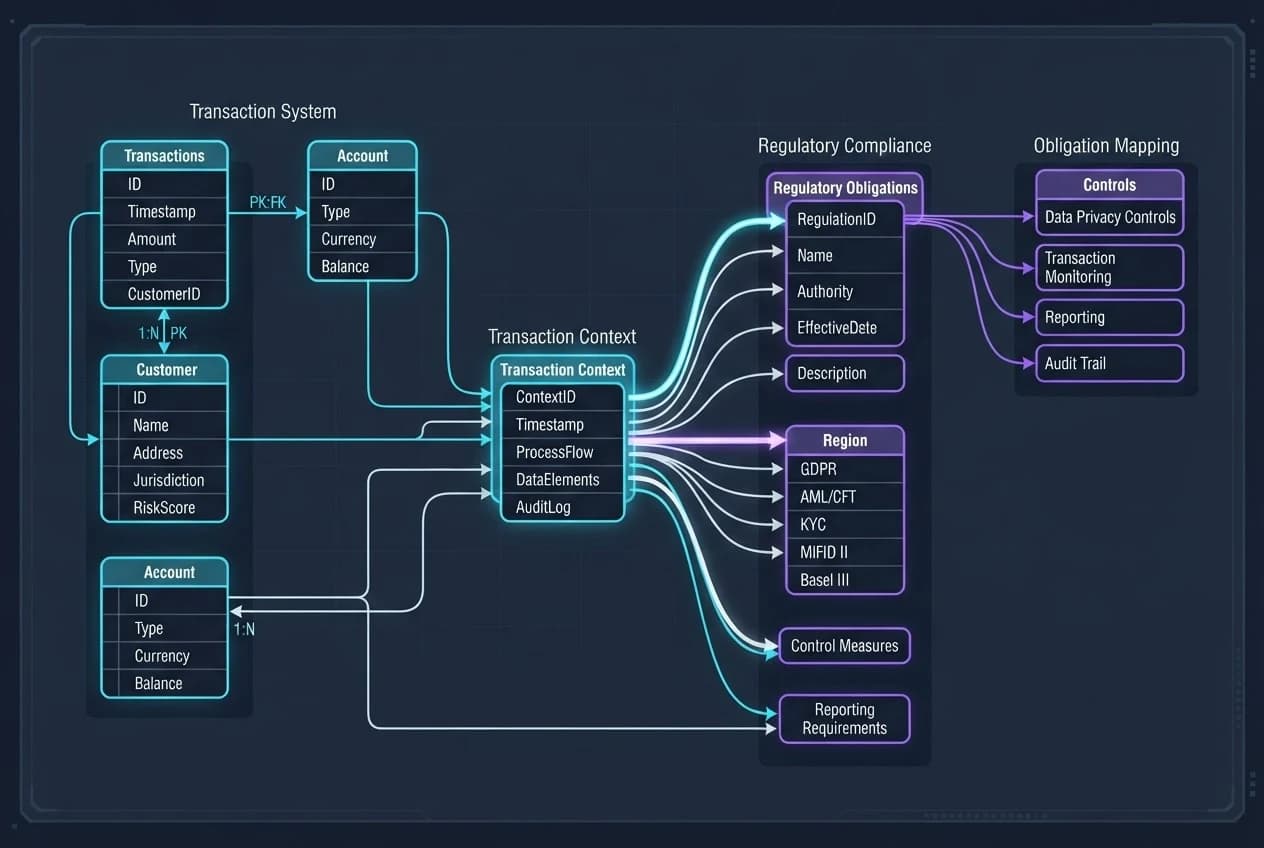Click the Amount field in Transactions
Screen dimensions: 1264x848
tap(164, 239)
